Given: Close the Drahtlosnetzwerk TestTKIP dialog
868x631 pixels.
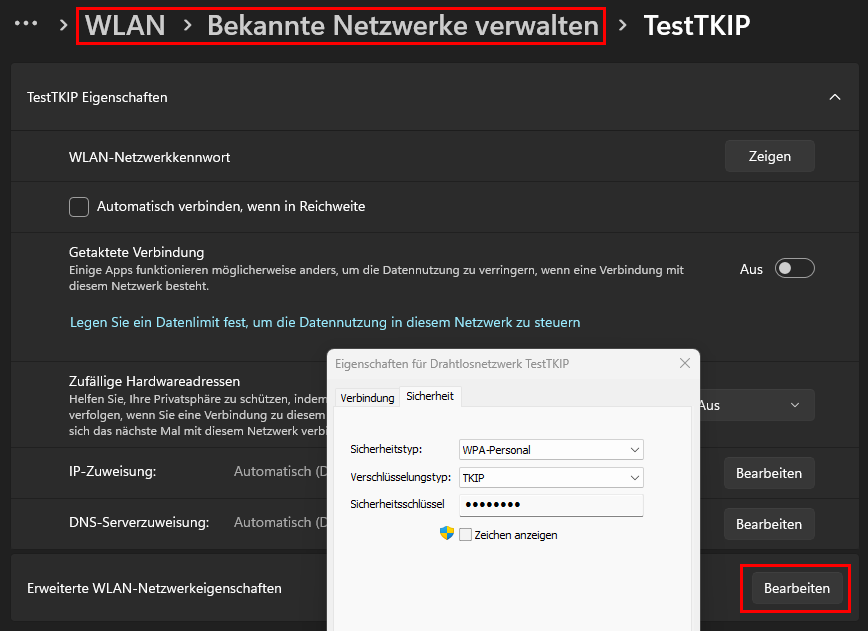Looking at the screenshot, I should click(685, 363).
